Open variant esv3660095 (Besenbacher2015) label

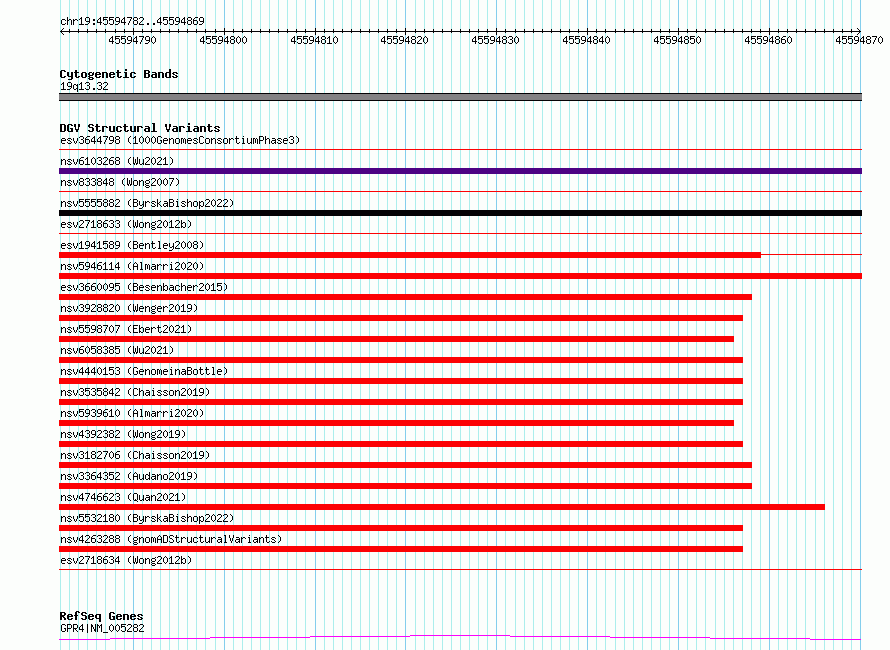[x=144, y=287]
